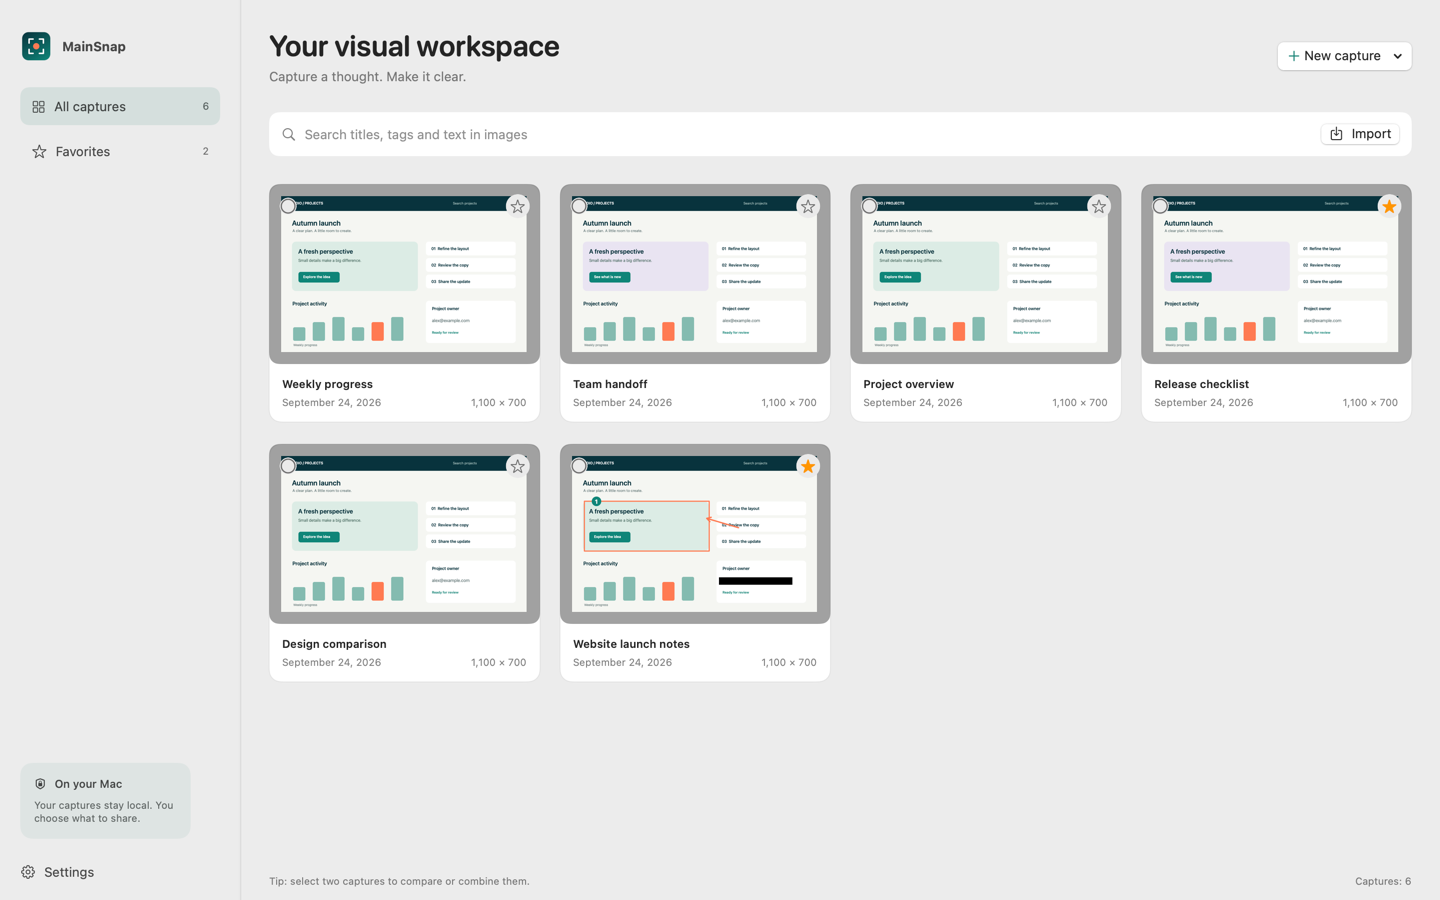Favorite the Project overview capture
Screen dimensions: 1440x900
pos(1099,206)
